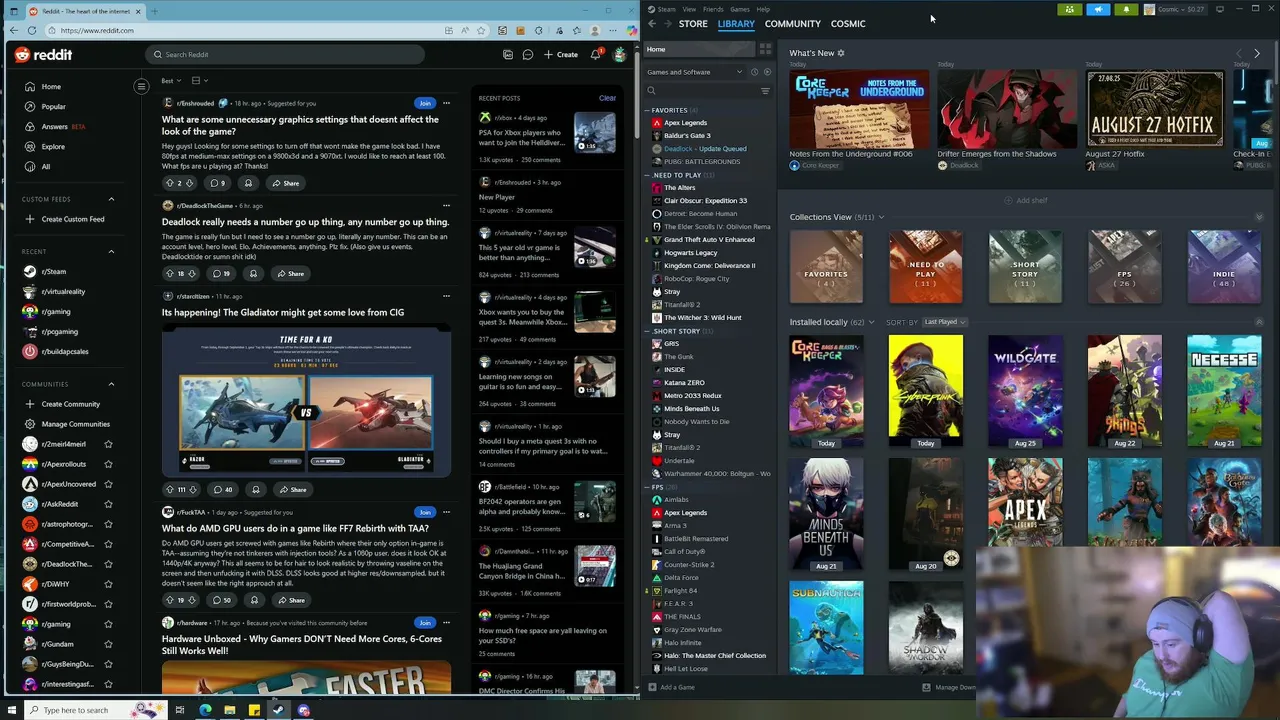Collapse Reddit sidebar with hamburger button

(x=141, y=86)
